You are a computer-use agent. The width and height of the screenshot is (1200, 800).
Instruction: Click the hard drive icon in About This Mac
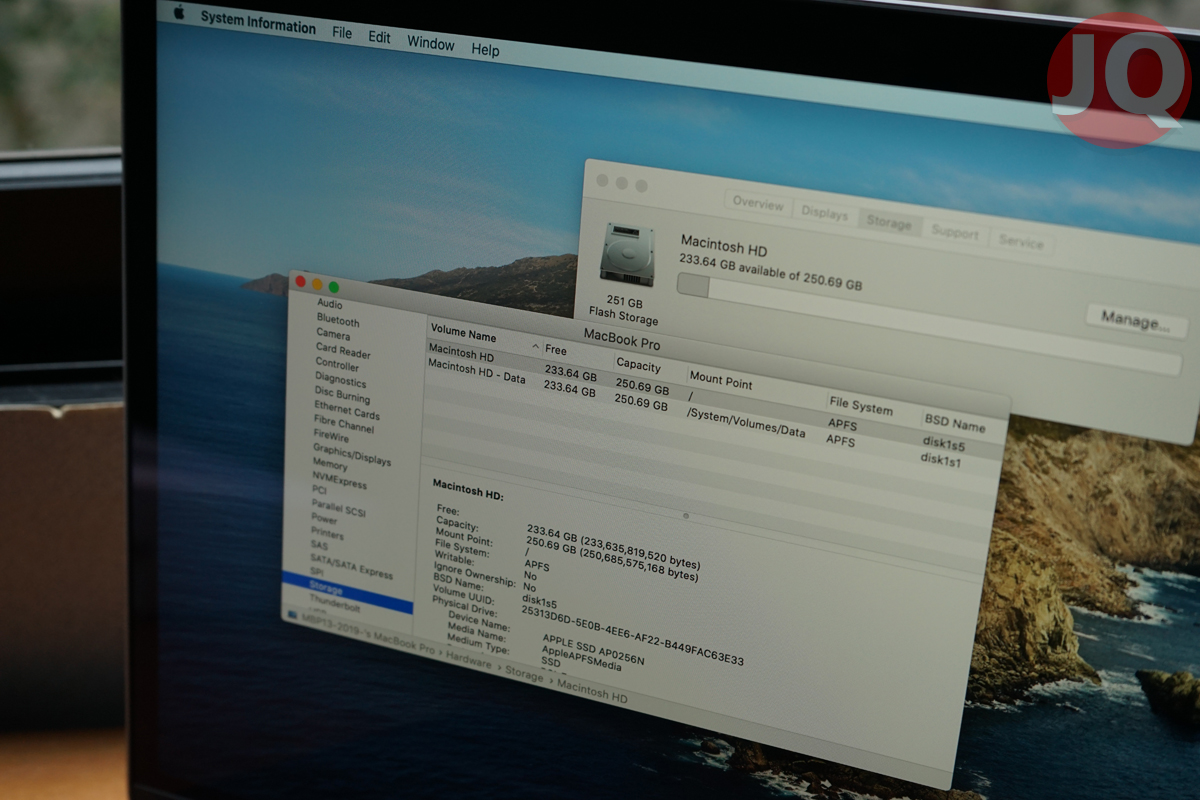click(x=628, y=255)
